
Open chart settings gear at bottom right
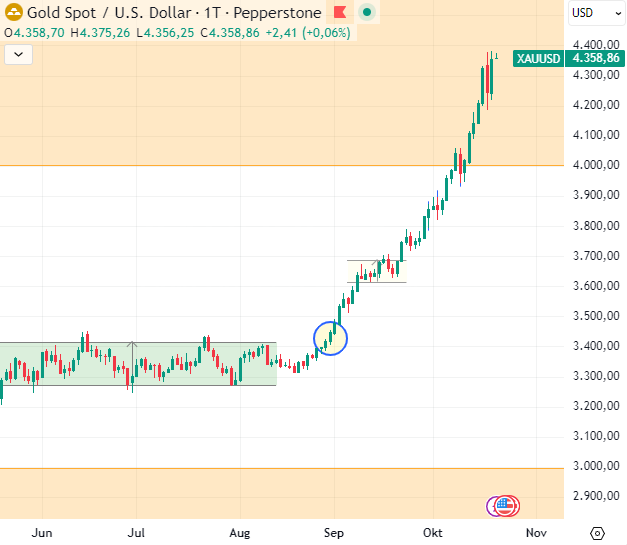597,533
